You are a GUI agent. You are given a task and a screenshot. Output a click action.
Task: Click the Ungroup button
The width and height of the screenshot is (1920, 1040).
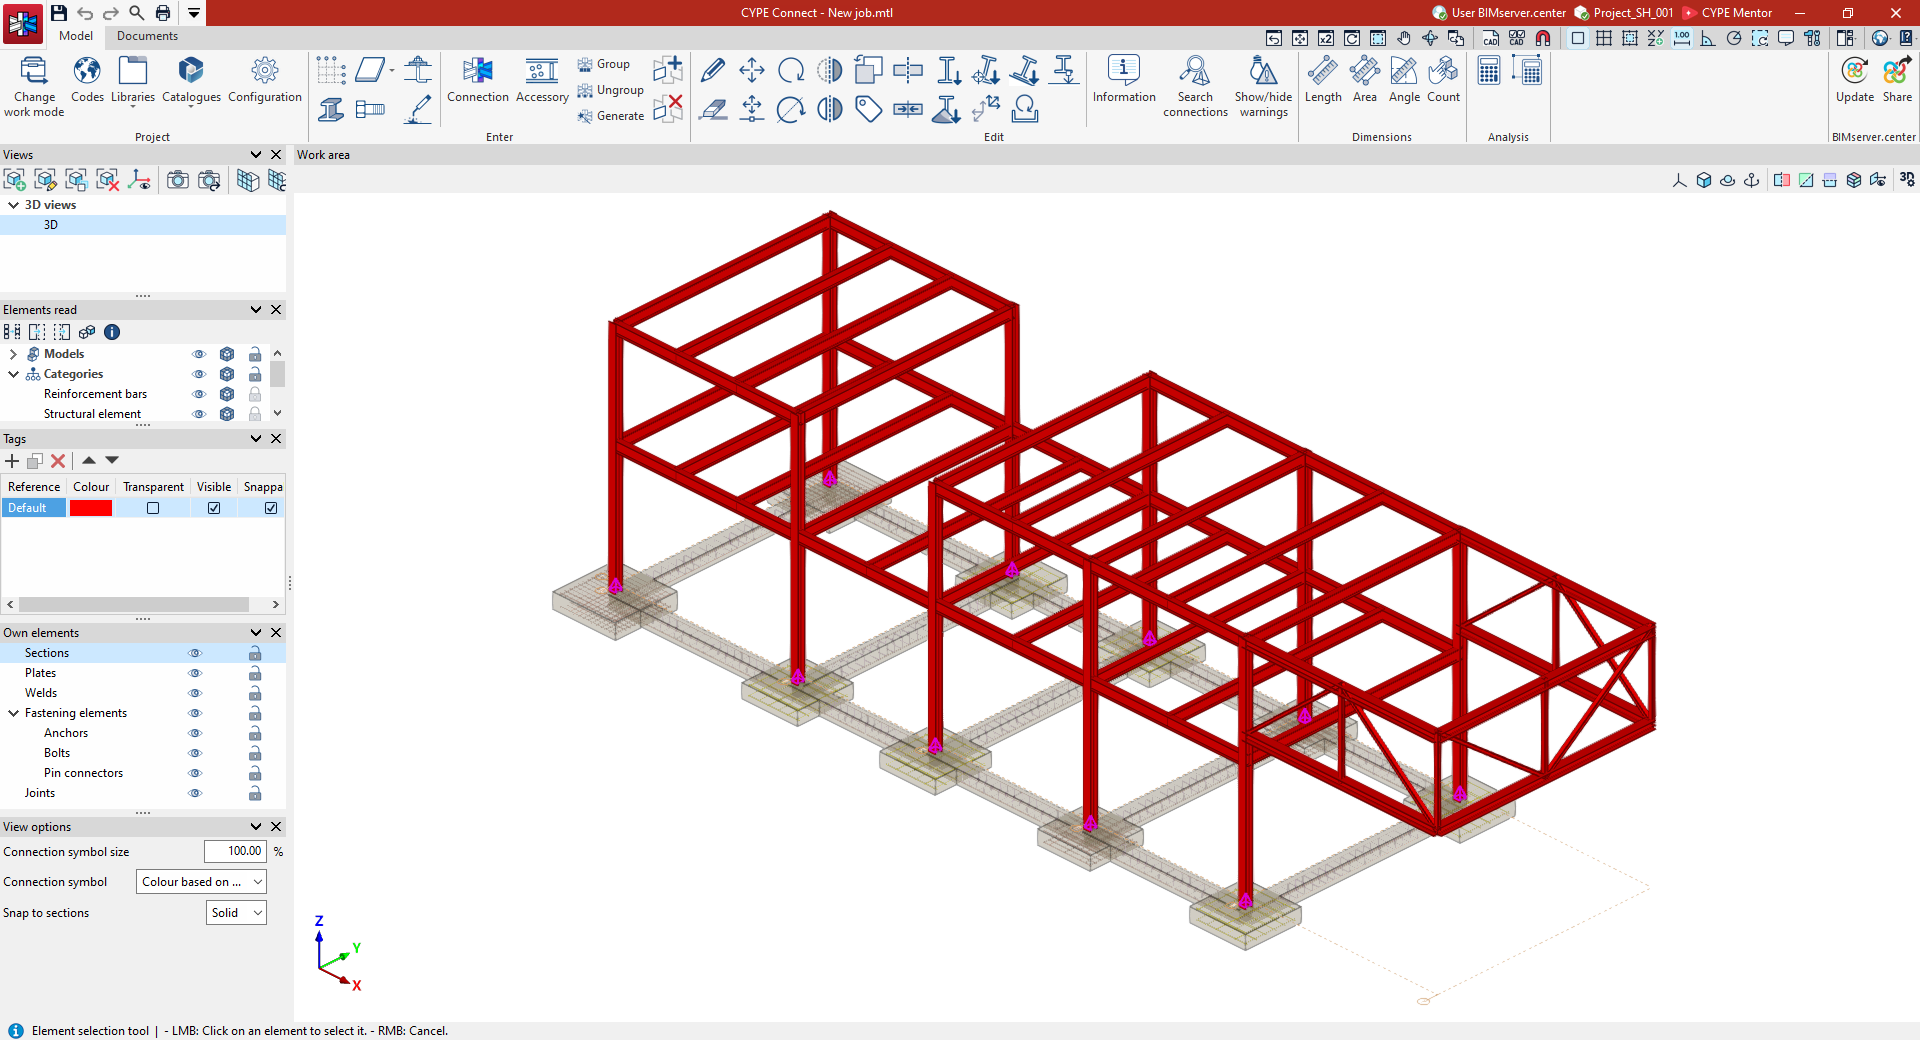(611, 90)
